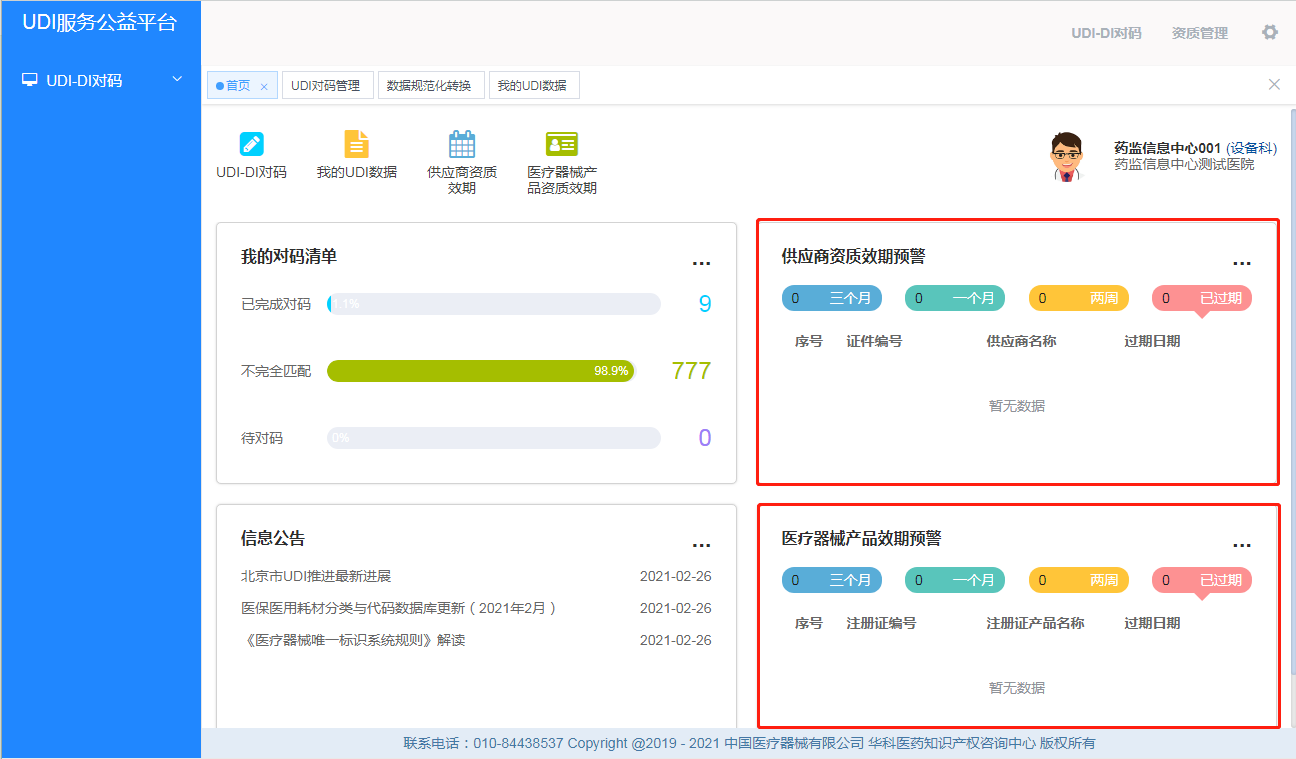The height and width of the screenshot is (759, 1296).
Task: Open more options for 我的对码清单
Action: pos(701,263)
